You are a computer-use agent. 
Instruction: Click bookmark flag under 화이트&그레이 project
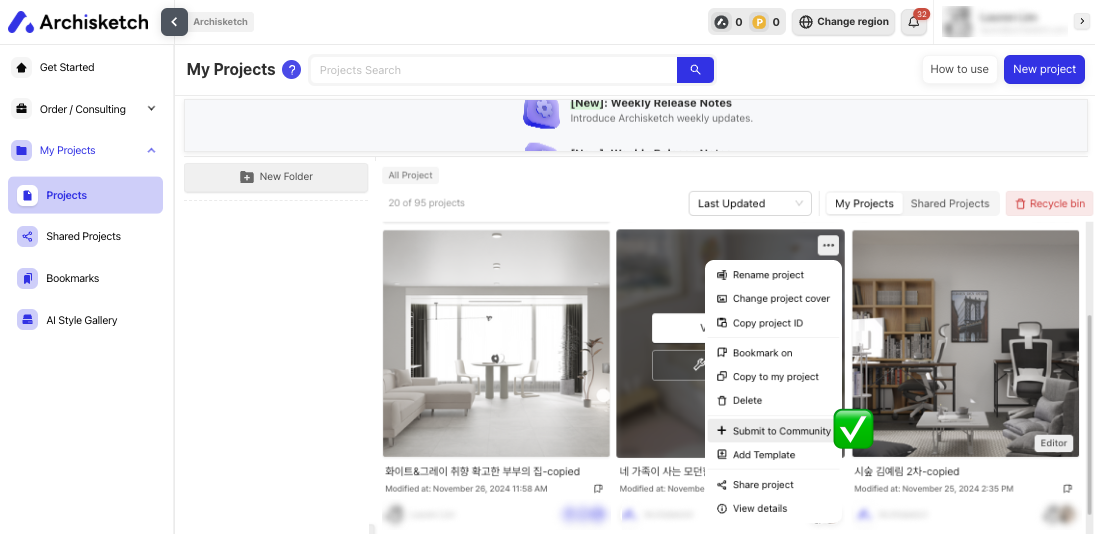click(x=598, y=489)
